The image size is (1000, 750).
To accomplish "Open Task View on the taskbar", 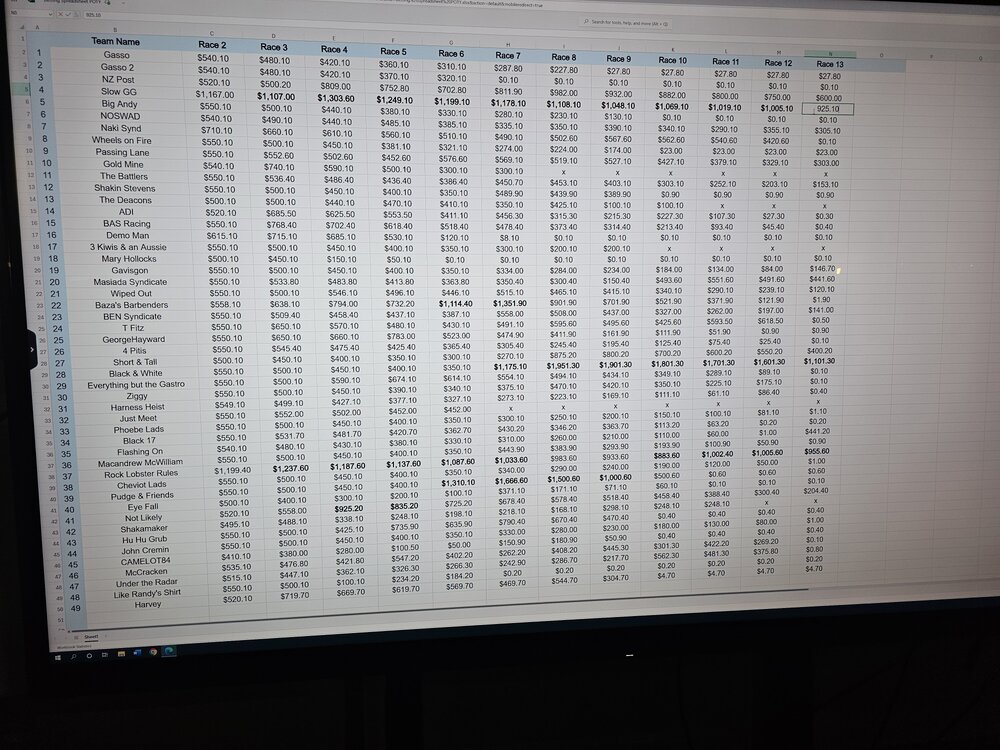I will point(105,655).
